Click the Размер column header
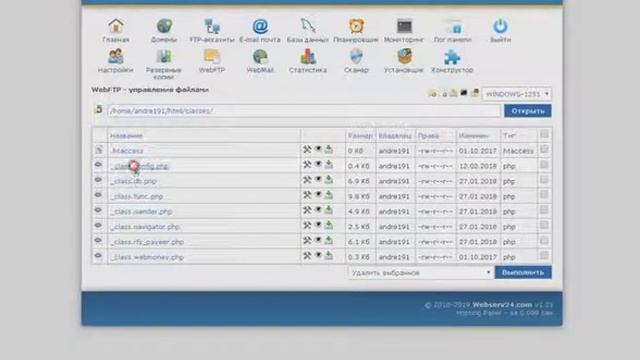Viewport: 640px width, 360px height. [360, 136]
